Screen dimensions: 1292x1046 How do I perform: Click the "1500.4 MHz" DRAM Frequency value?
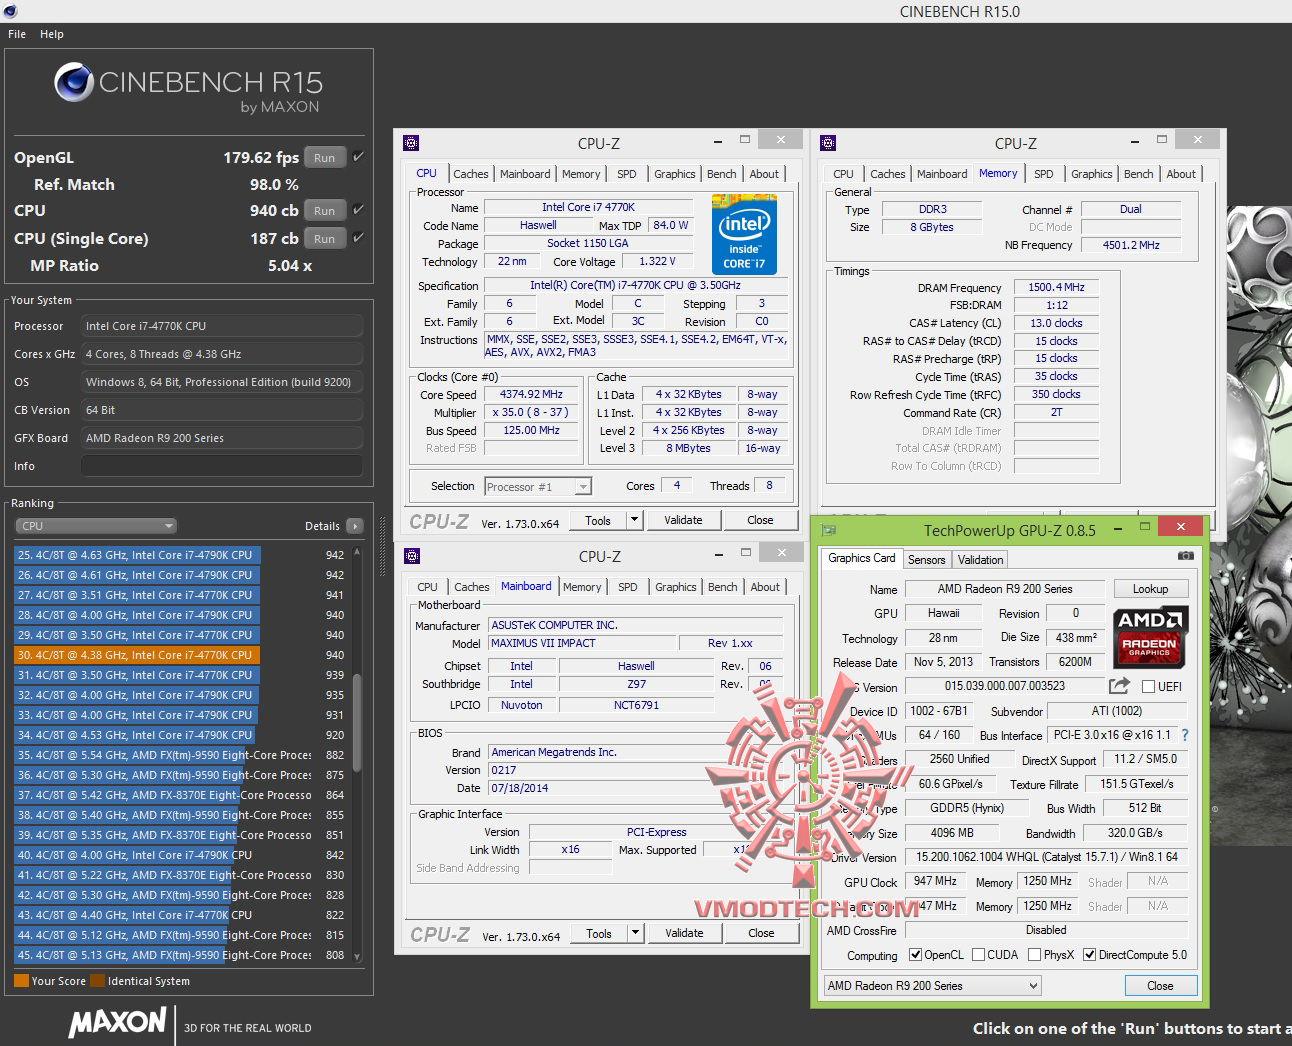(1056, 287)
